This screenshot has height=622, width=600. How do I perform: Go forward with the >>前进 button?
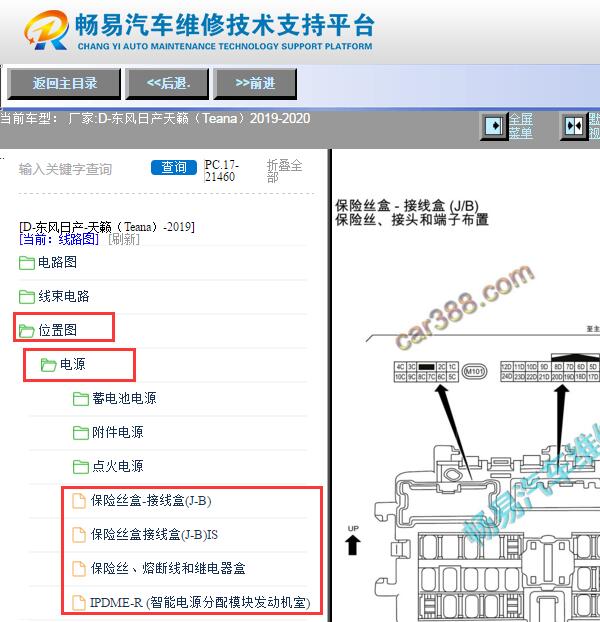(x=255, y=84)
